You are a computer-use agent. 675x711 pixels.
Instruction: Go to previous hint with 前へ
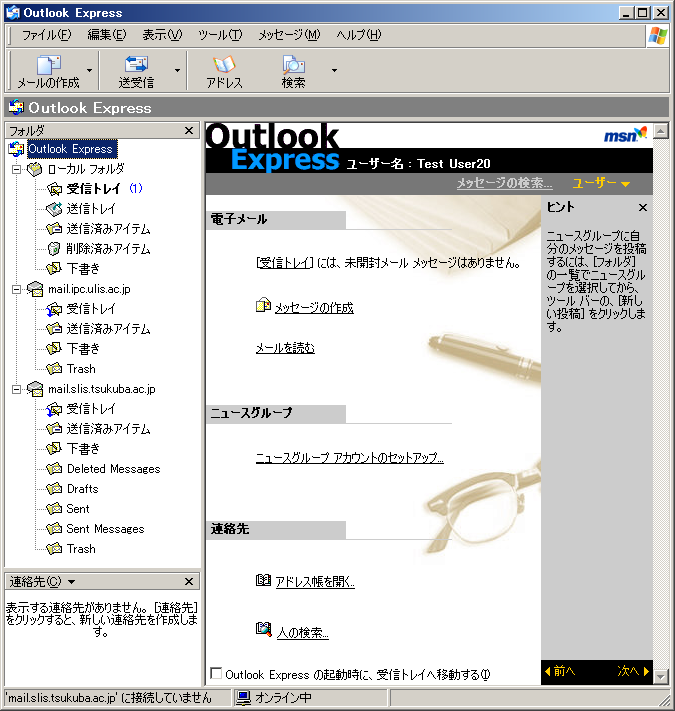(x=560, y=671)
